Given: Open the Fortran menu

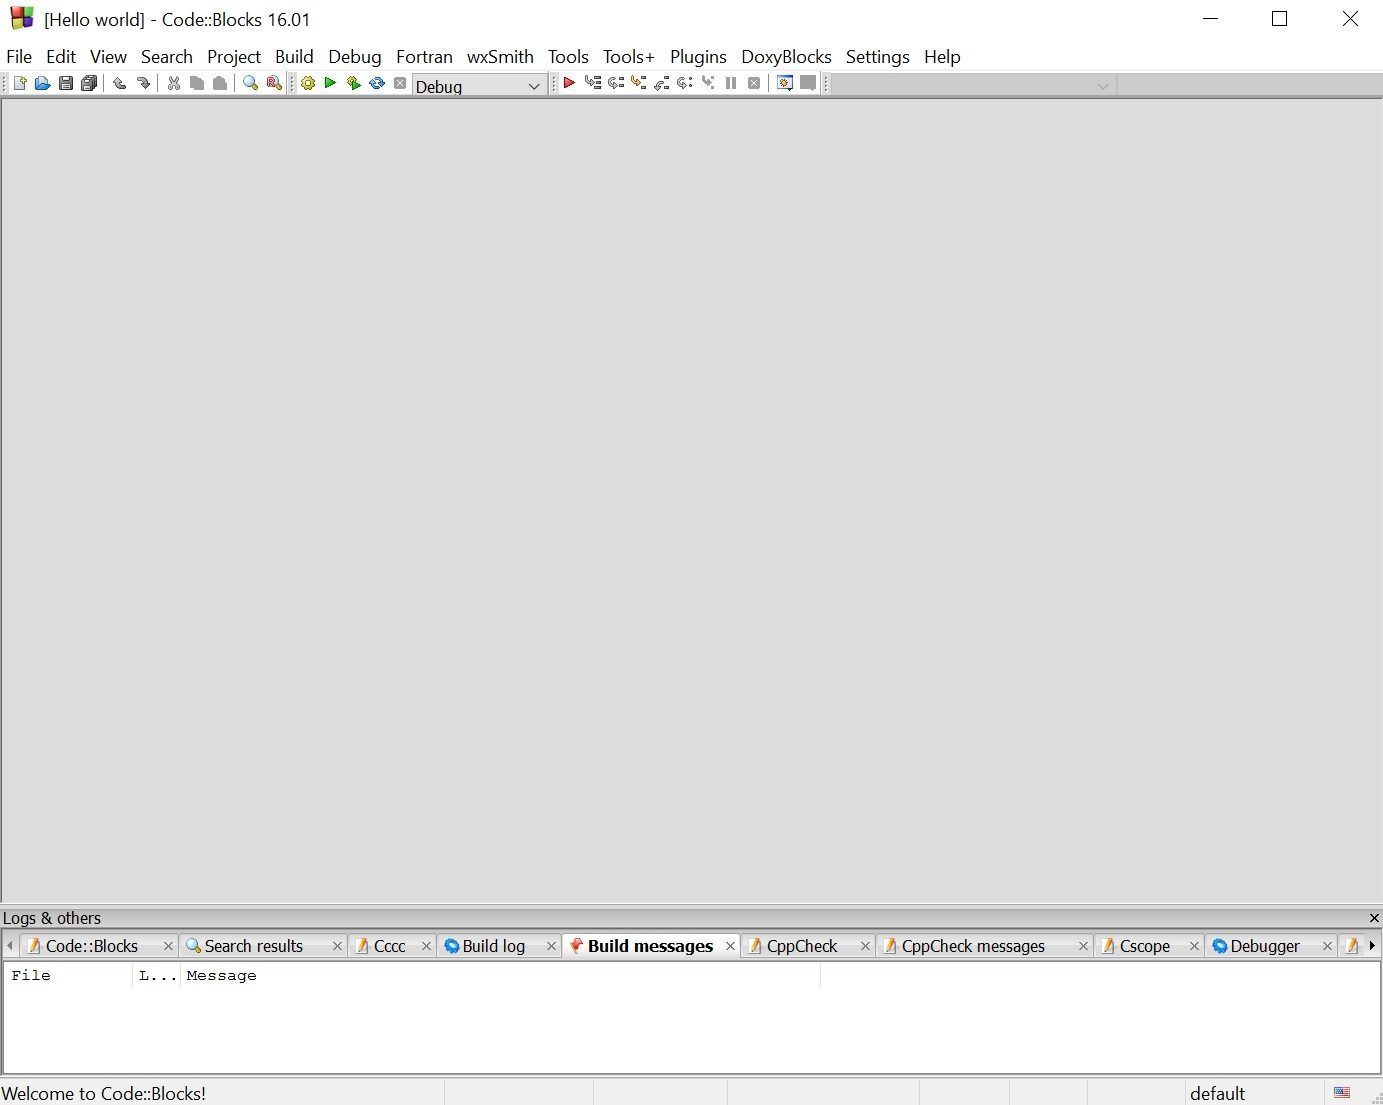Looking at the screenshot, I should tap(424, 57).
